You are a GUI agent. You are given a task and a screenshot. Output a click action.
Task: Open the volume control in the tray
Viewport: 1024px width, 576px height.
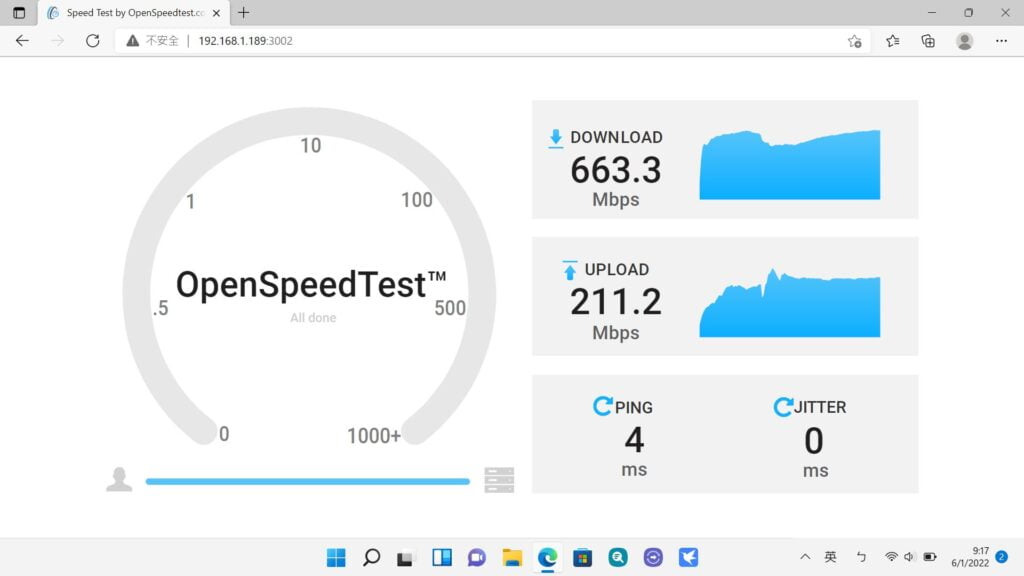pyautogui.click(x=909, y=557)
